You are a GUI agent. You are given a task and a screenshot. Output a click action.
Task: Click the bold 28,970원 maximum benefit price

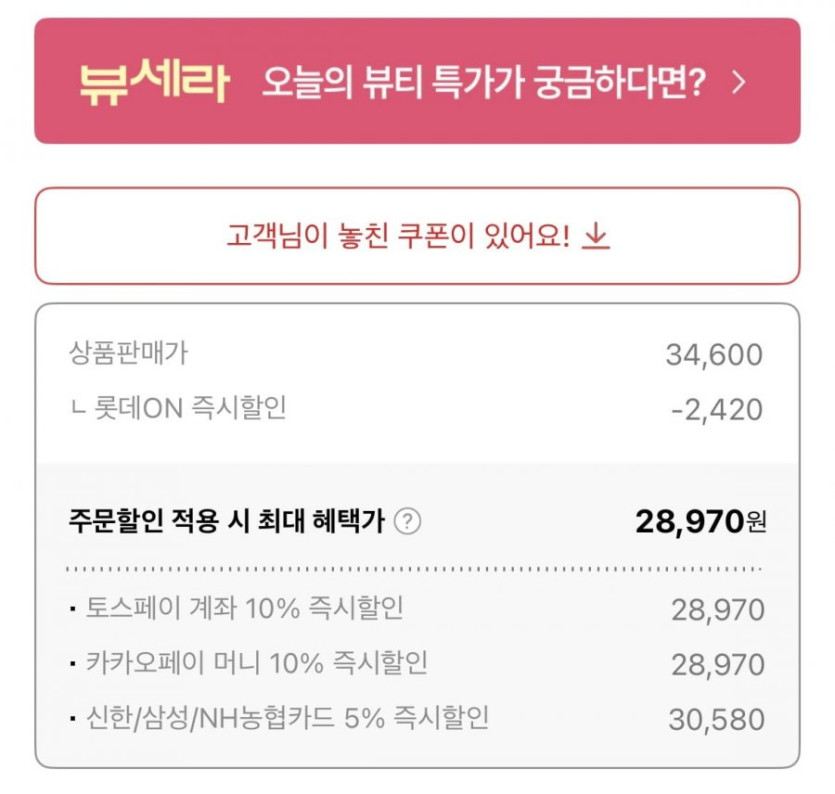coord(700,521)
